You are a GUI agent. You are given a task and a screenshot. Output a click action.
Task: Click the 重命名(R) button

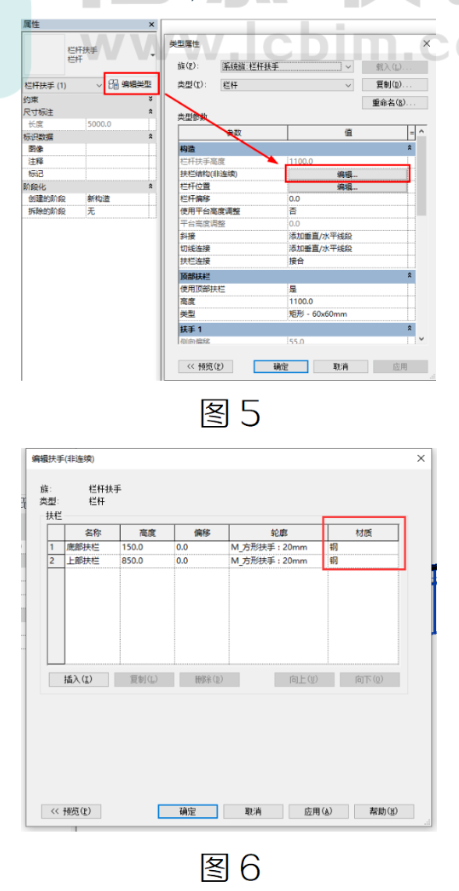395,103
